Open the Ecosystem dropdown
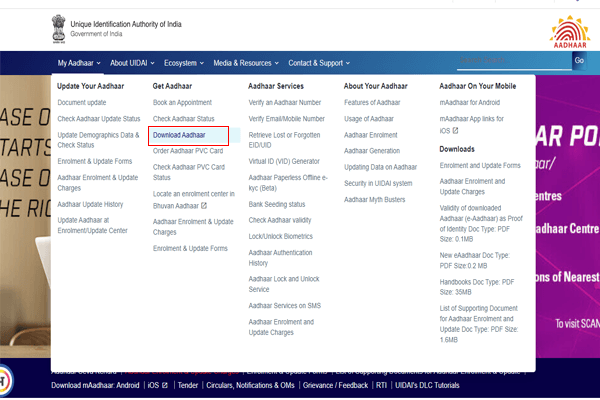Image resolution: width=600 pixels, height=400 pixels. (184, 63)
